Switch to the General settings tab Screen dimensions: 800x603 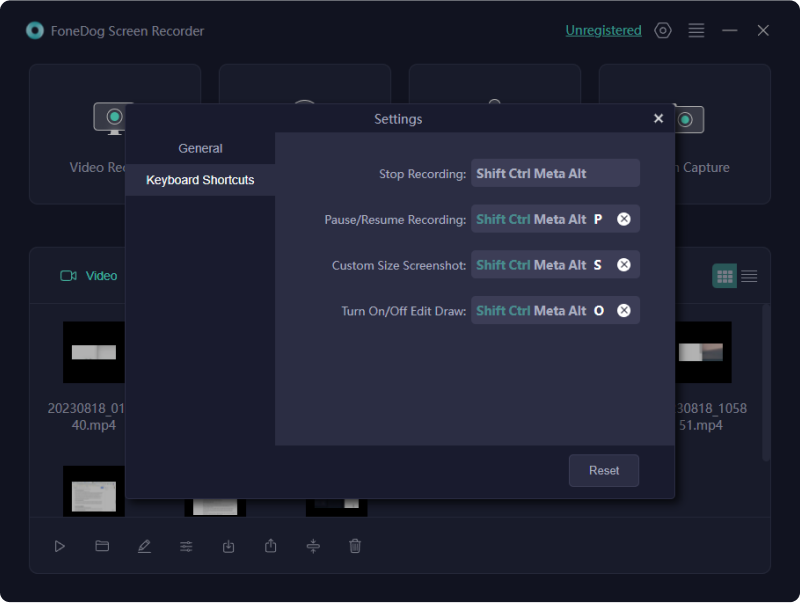(x=200, y=148)
